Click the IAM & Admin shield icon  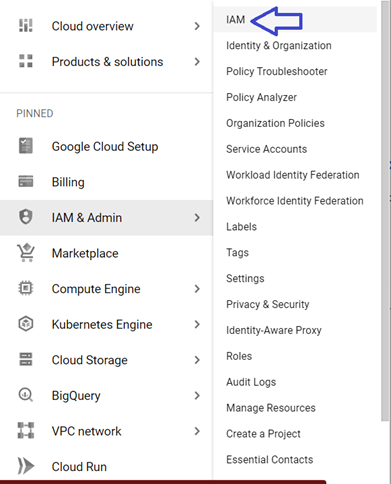coord(26,217)
